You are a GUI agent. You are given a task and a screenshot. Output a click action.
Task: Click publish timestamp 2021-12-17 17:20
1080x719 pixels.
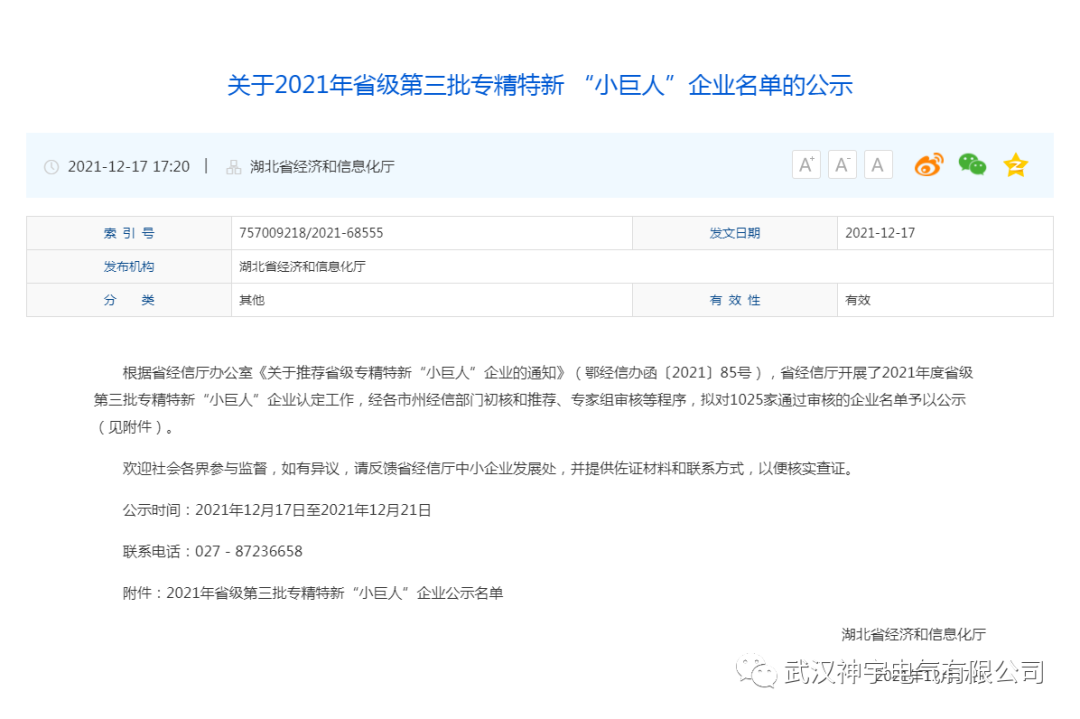click(128, 167)
